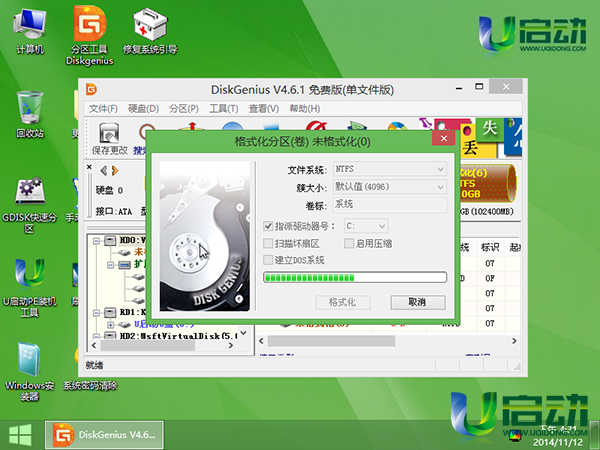Click the left arrow of the tree scrollbar
The image size is (600, 450).
tap(95, 345)
